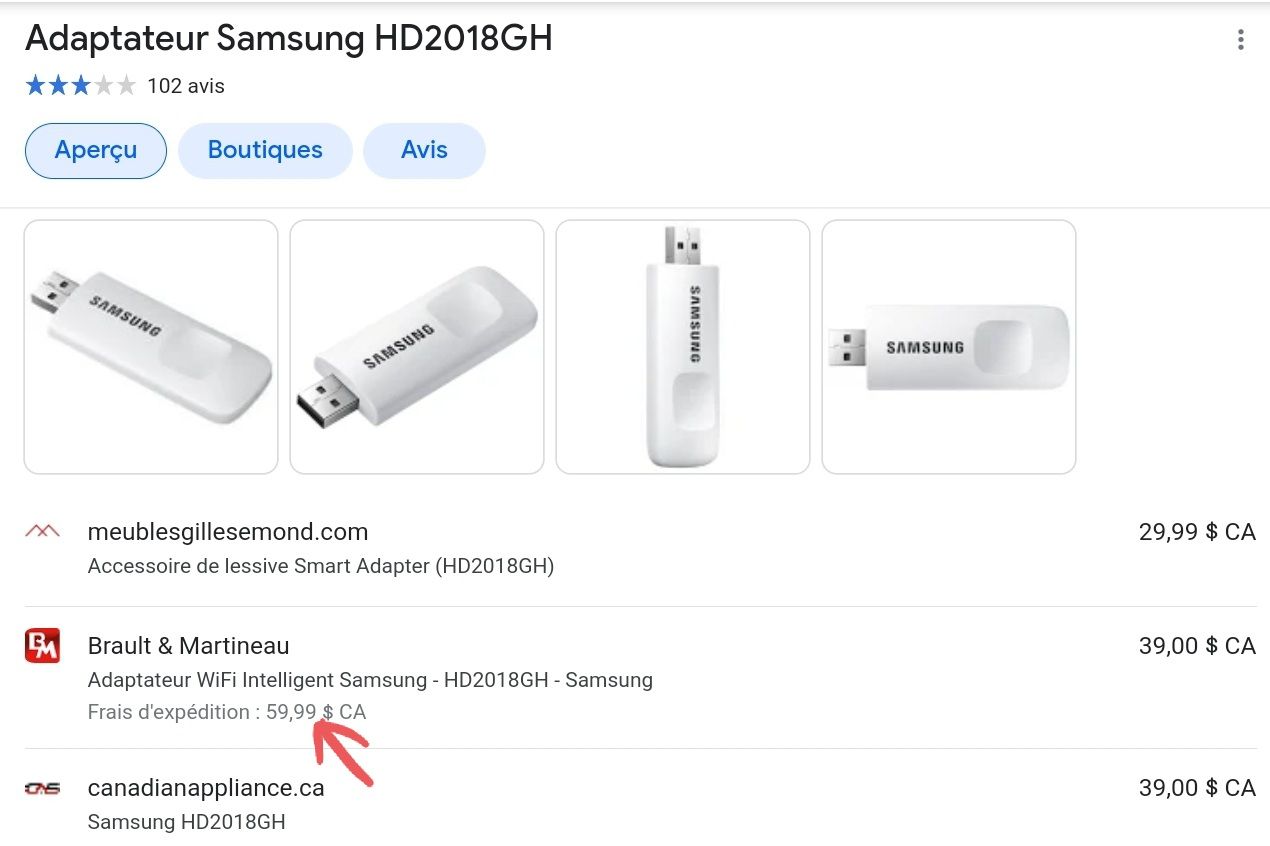The width and height of the screenshot is (1270, 846).
Task: Click the canadianappliance.ca store logo icon
Action: (x=42, y=788)
